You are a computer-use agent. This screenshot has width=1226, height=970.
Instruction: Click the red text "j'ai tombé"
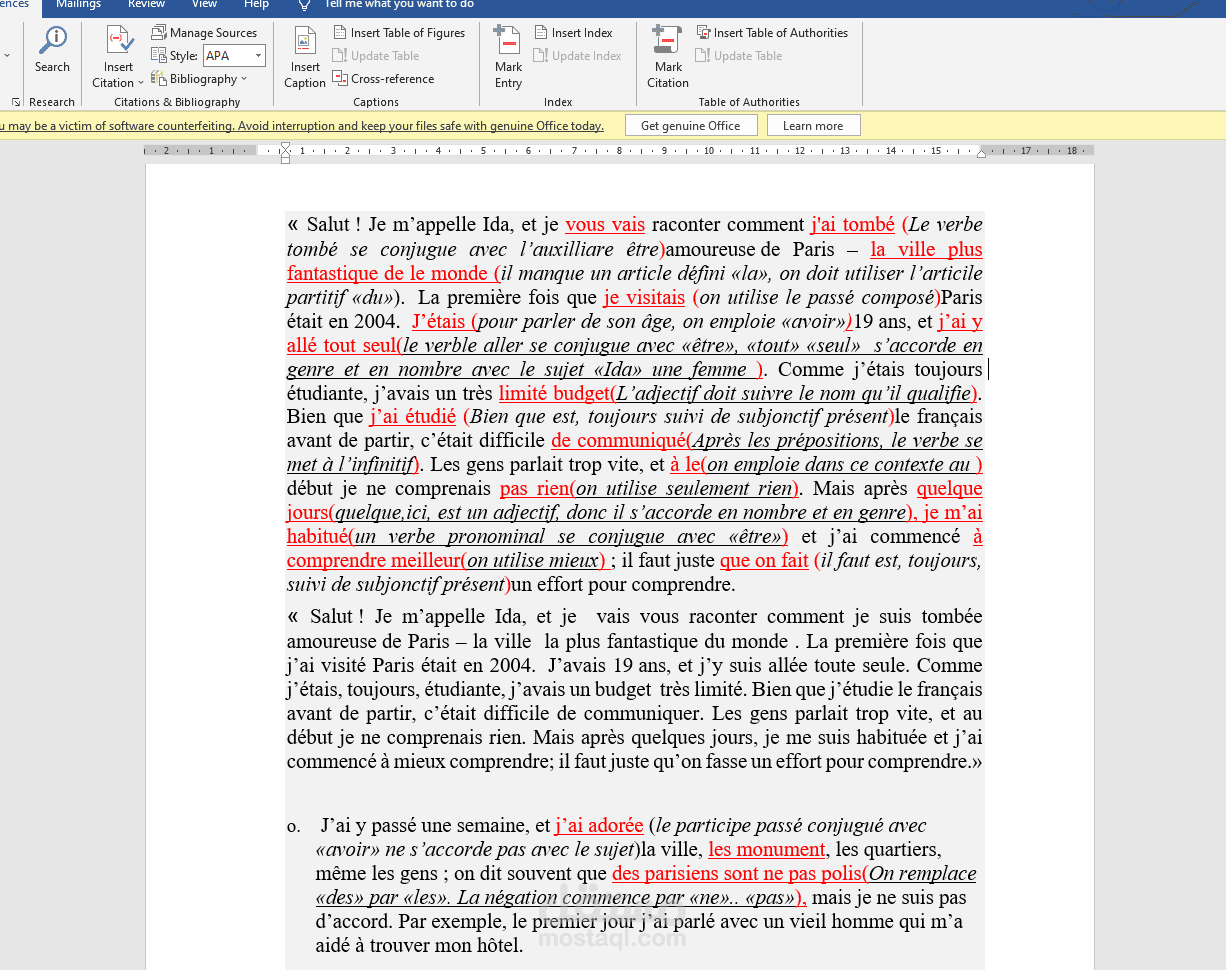852,225
